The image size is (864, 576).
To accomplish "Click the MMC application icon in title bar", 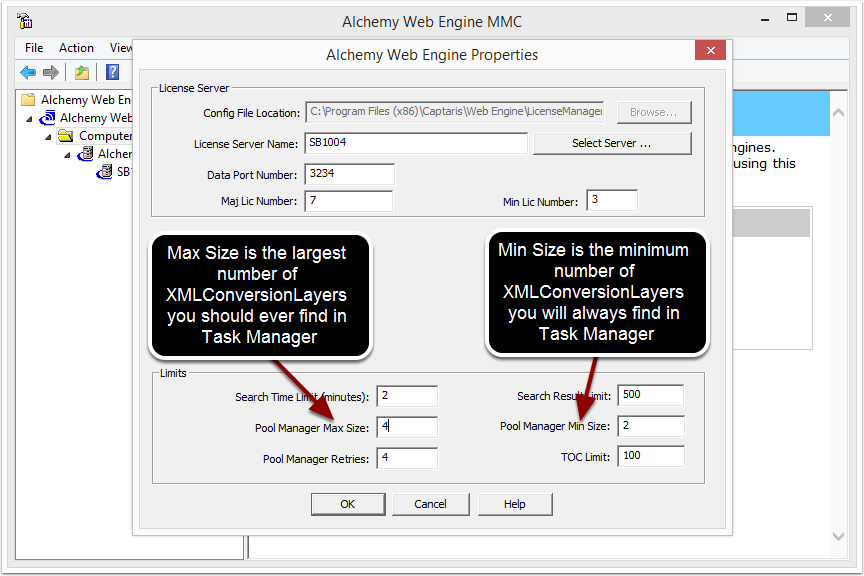I will point(25,21).
